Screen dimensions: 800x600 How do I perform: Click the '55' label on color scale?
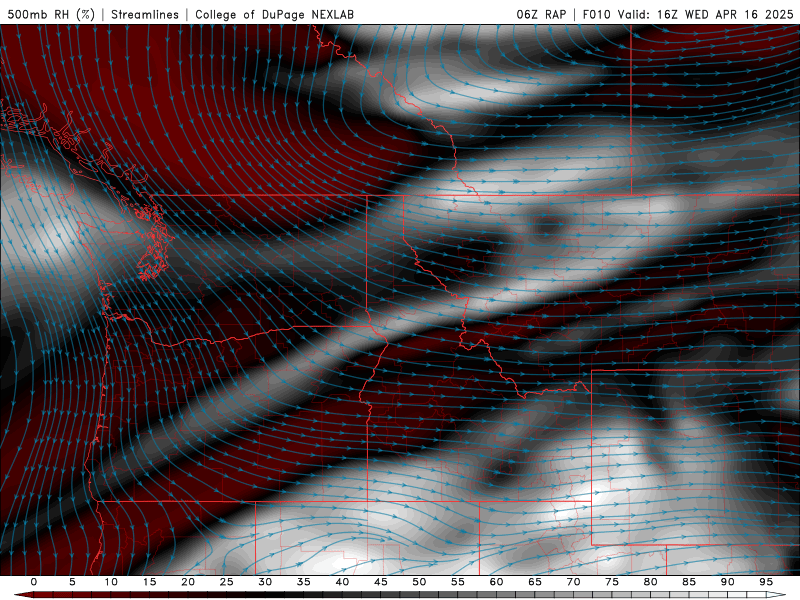[x=458, y=582]
